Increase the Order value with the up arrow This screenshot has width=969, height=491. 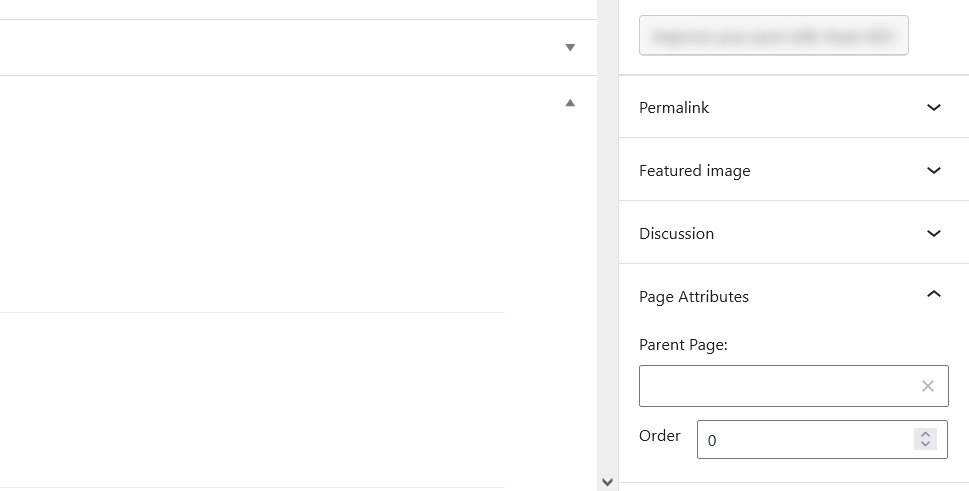[925, 434]
